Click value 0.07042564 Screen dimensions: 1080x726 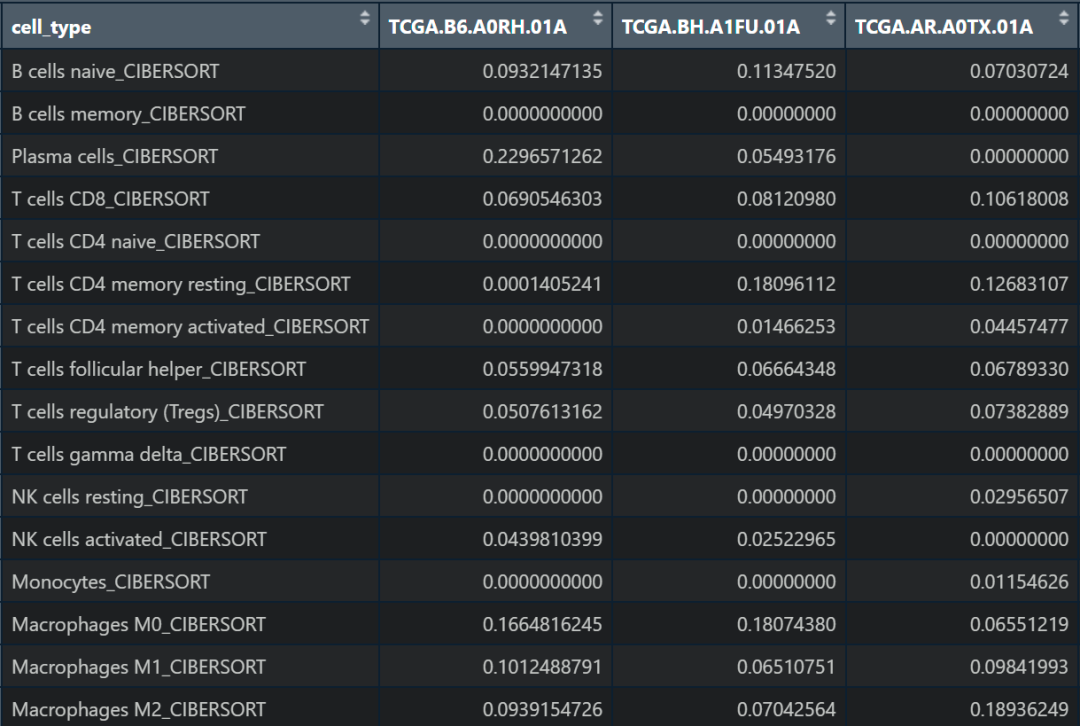tap(786, 710)
